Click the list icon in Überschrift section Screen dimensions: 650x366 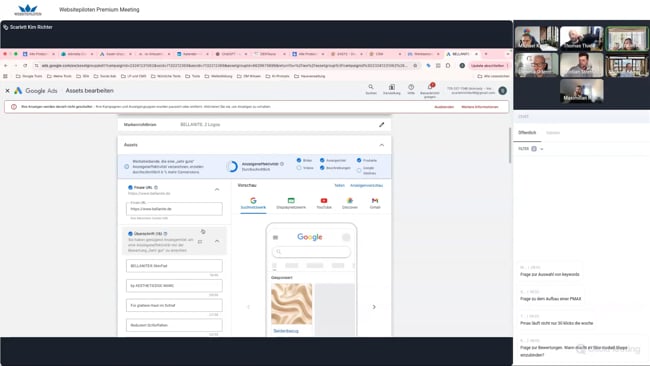(200, 242)
